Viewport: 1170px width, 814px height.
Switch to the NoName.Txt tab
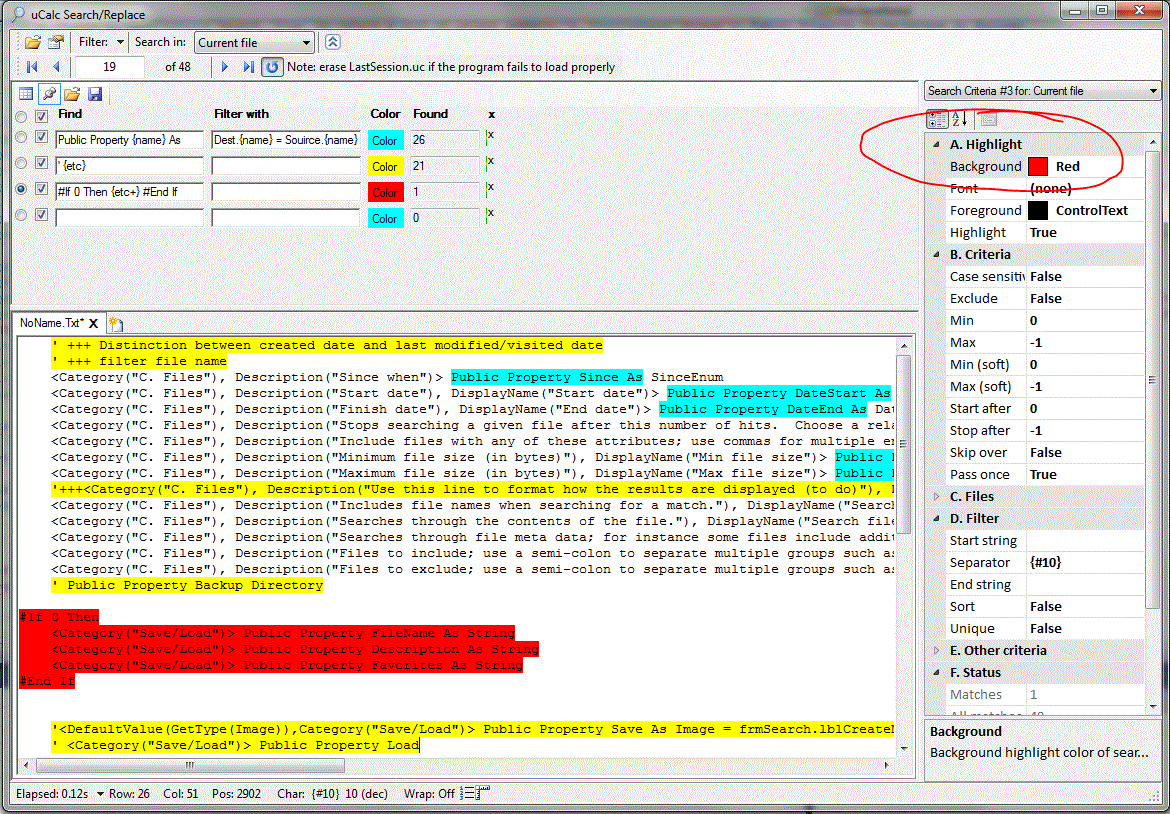tap(52, 323)
